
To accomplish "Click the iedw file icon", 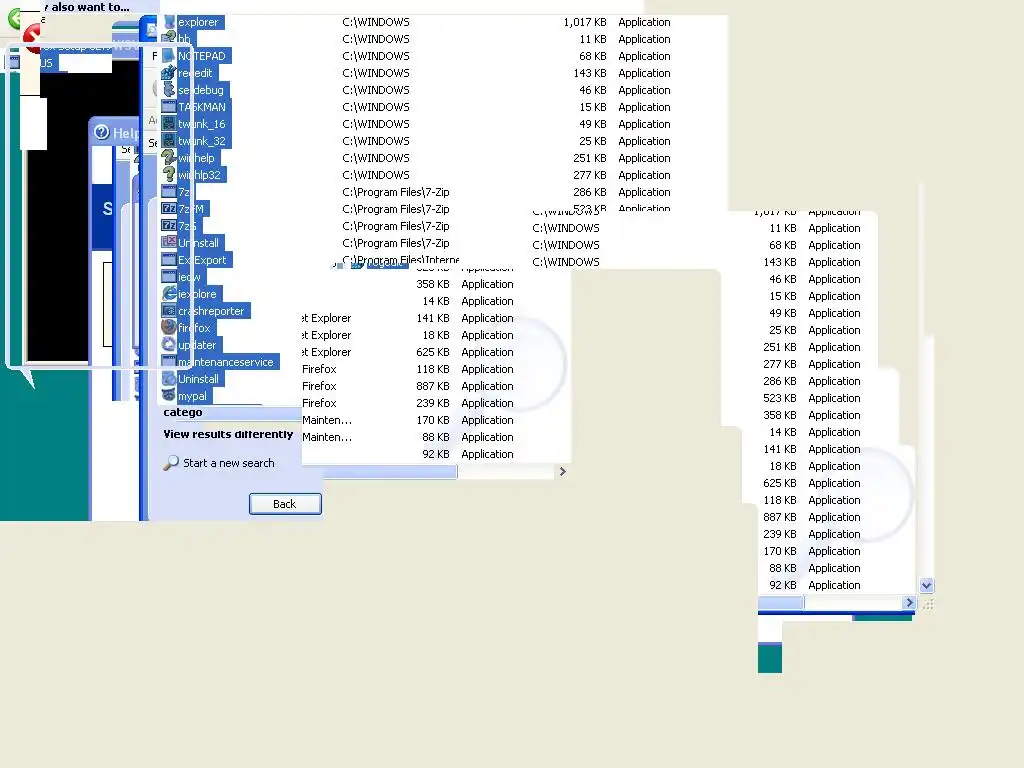I will [x=169, y=277].
